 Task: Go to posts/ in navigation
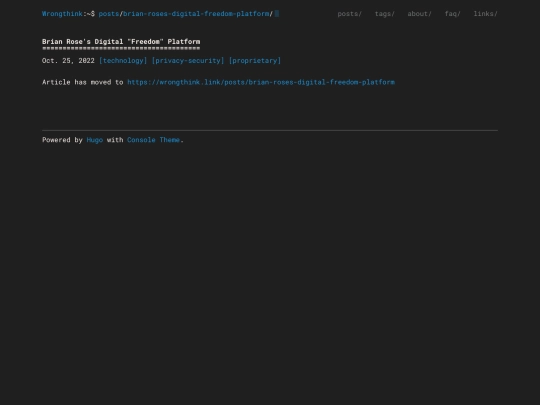(350, 14)
